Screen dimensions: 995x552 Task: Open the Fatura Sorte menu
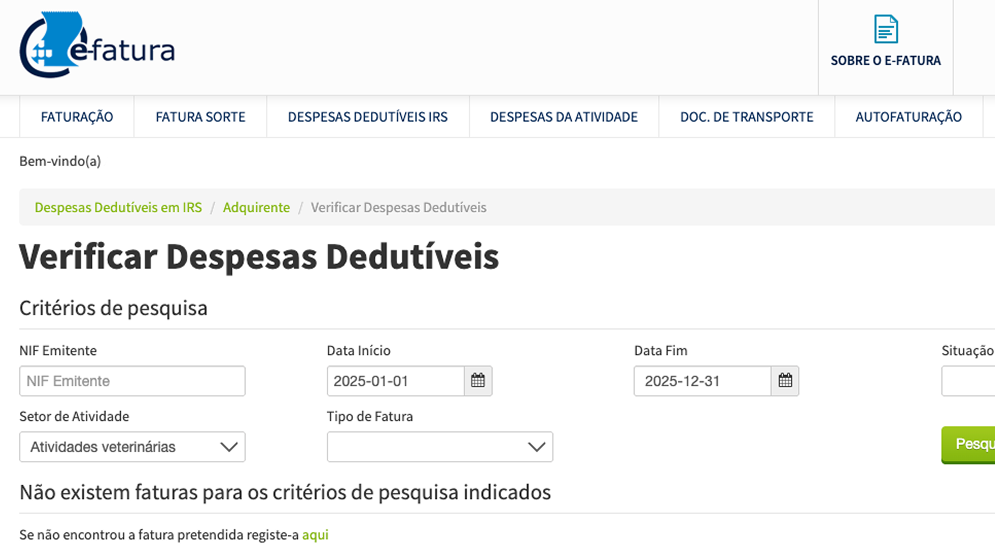200,117
